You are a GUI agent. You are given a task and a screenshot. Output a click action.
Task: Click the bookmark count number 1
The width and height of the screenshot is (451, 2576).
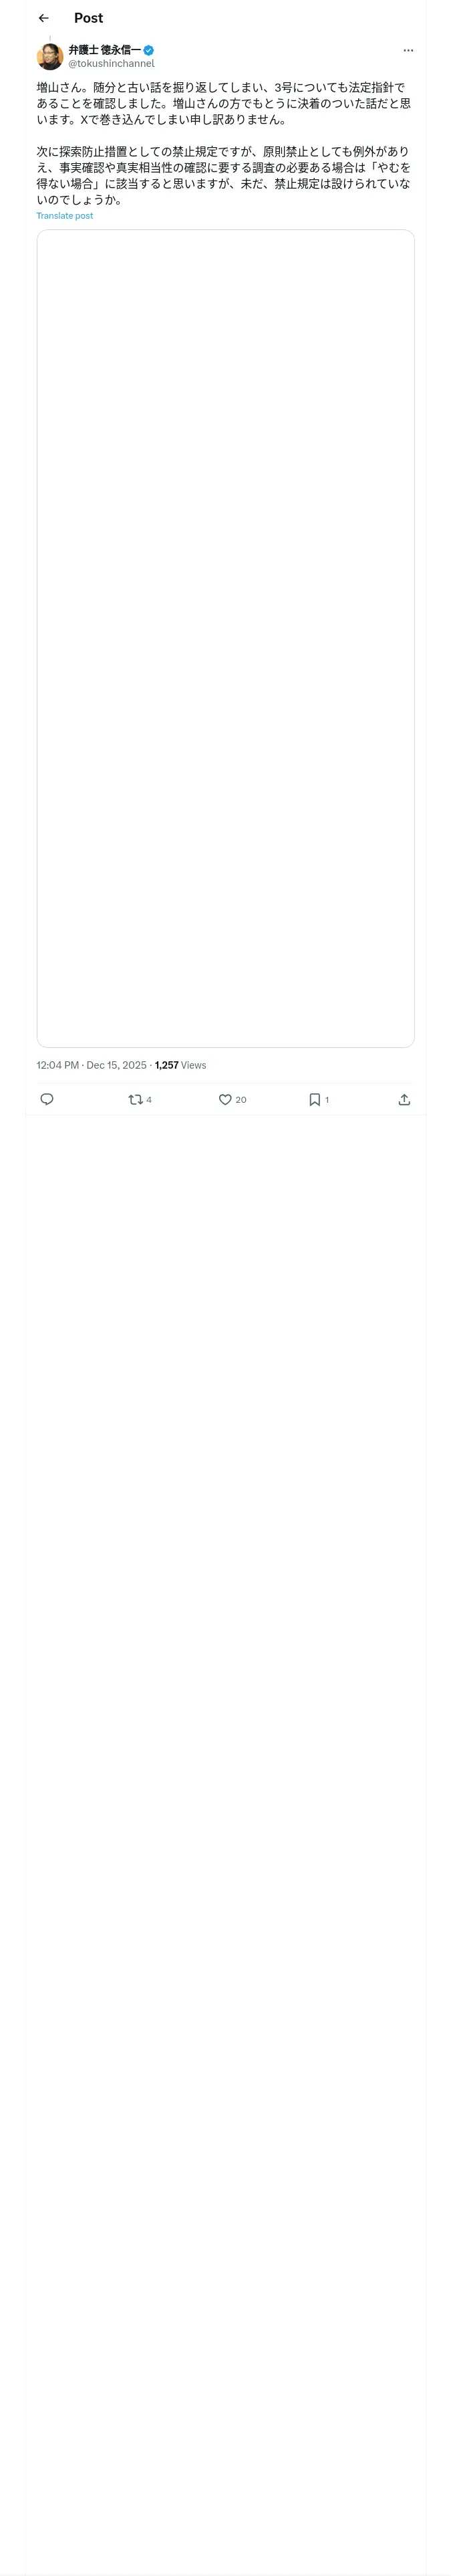click(327, 1099)
